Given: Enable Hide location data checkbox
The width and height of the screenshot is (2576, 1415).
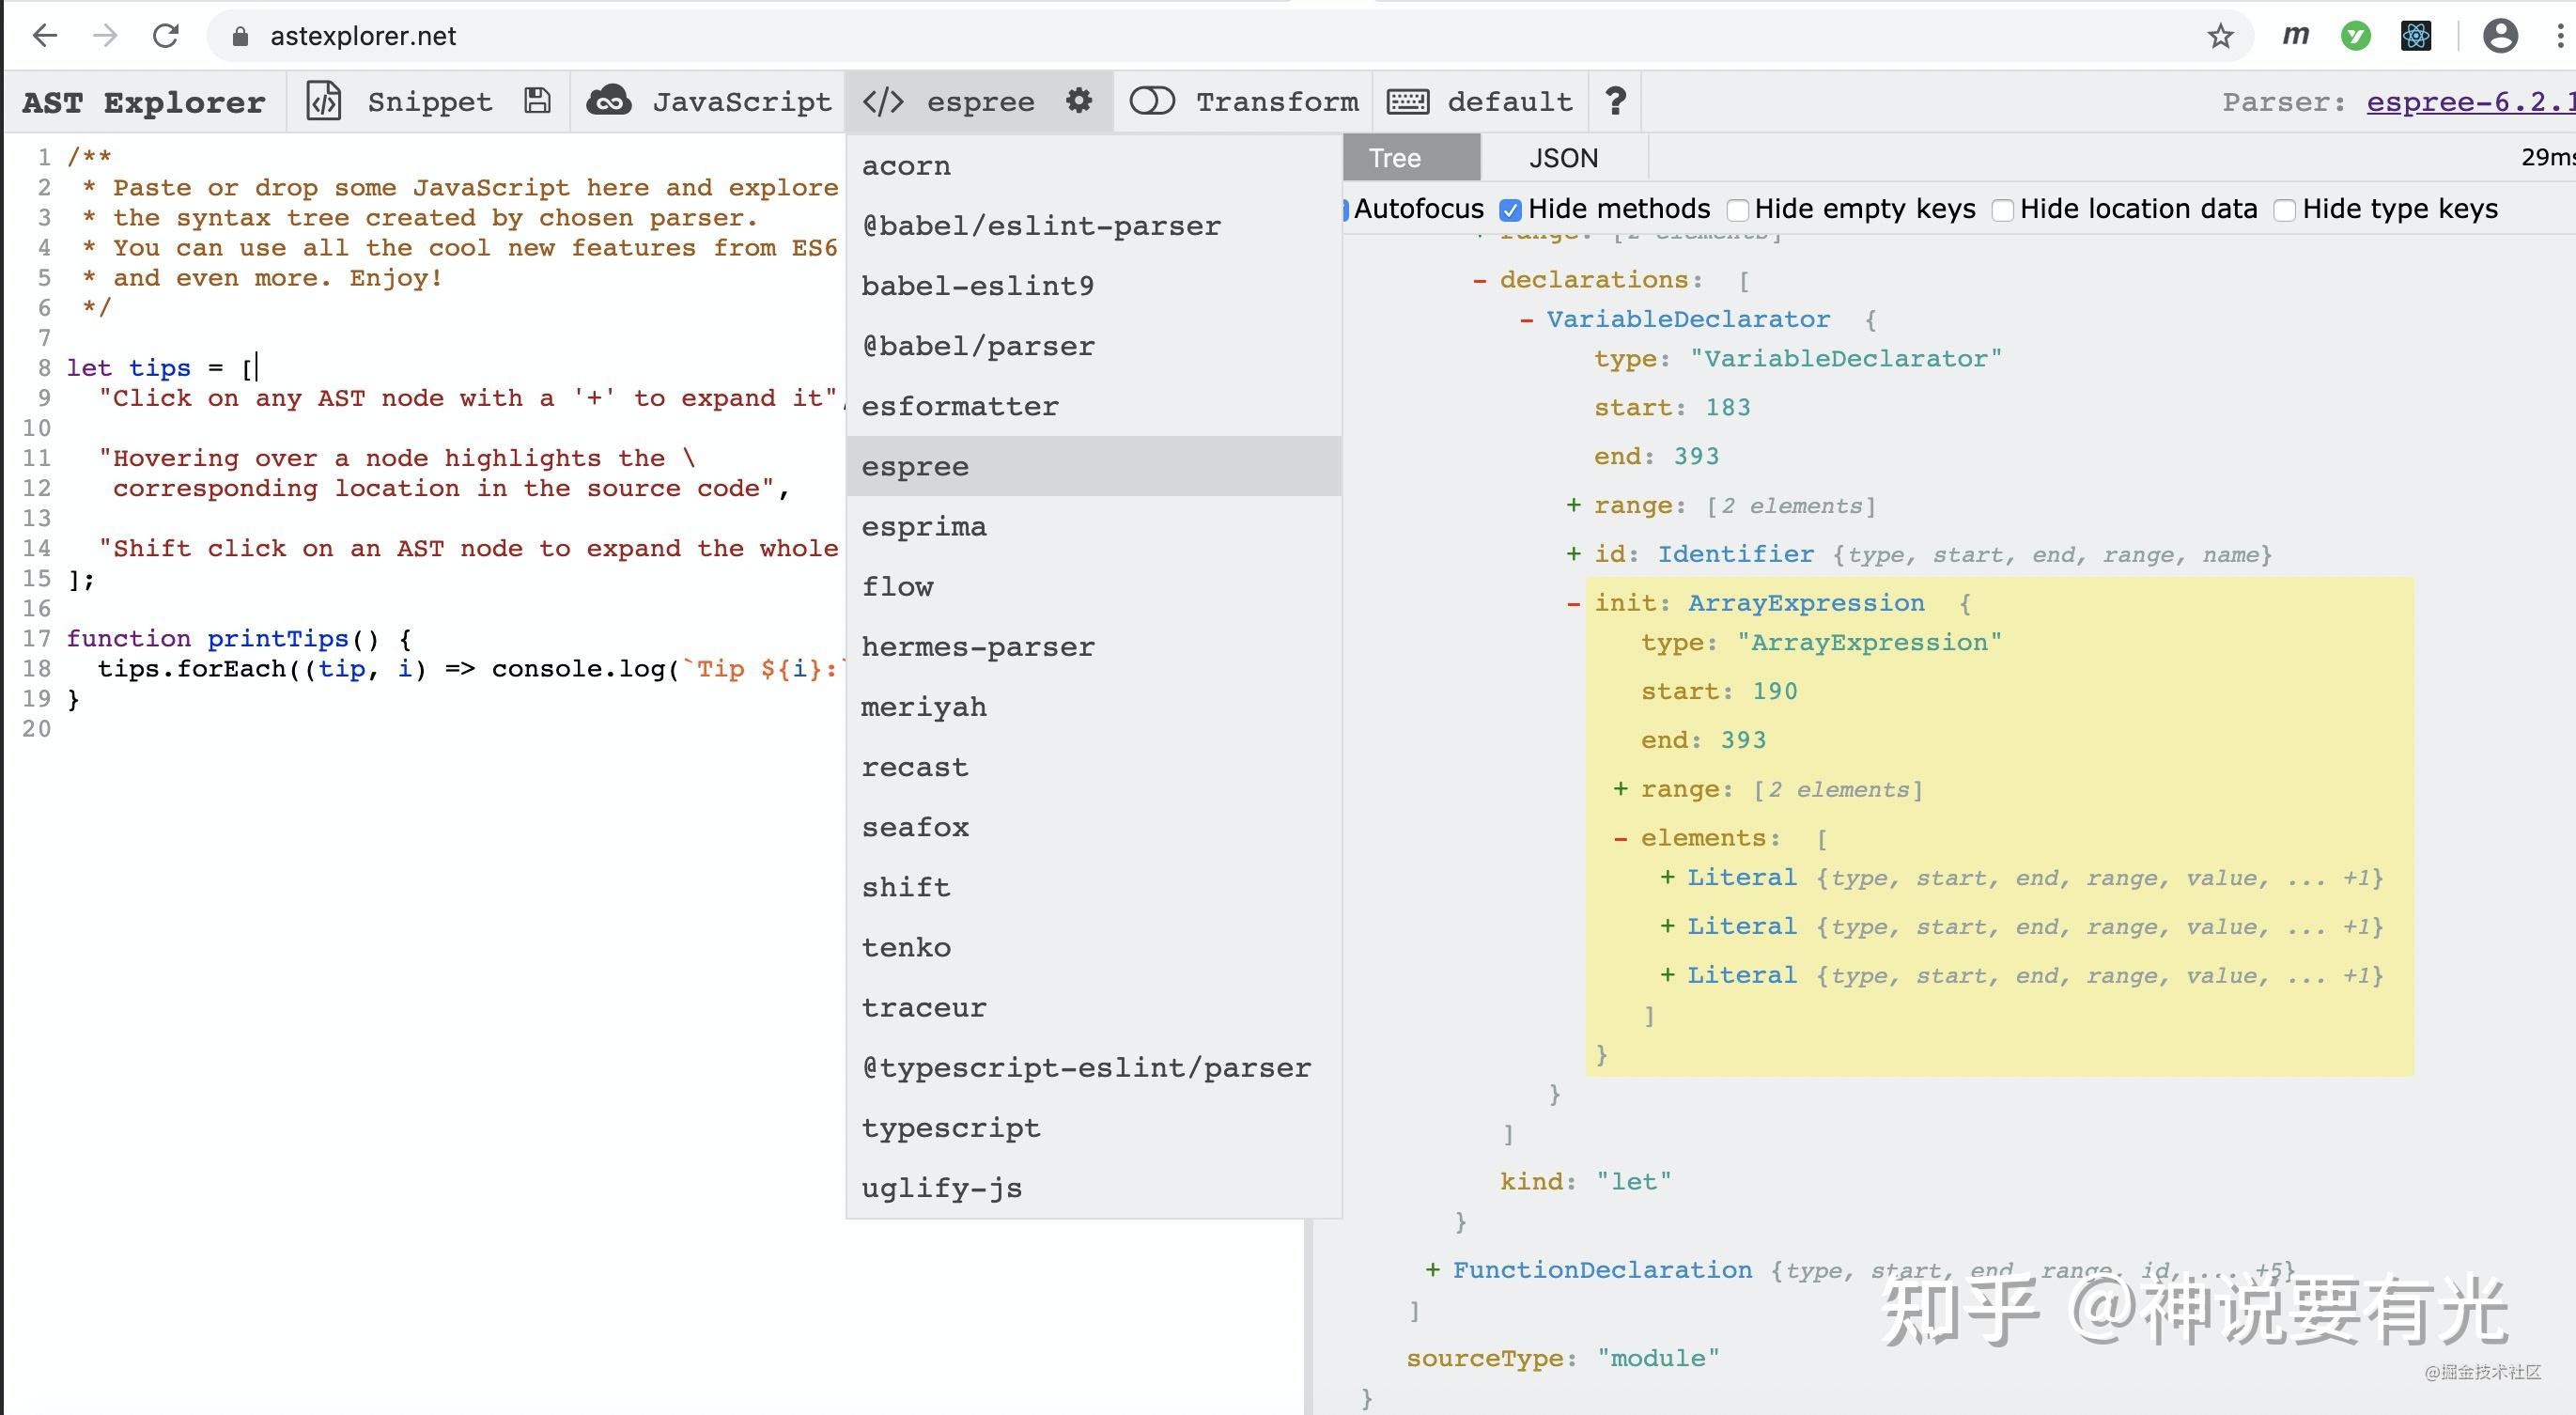Looking at the screenshot, I should click(x=2002, y=210).
